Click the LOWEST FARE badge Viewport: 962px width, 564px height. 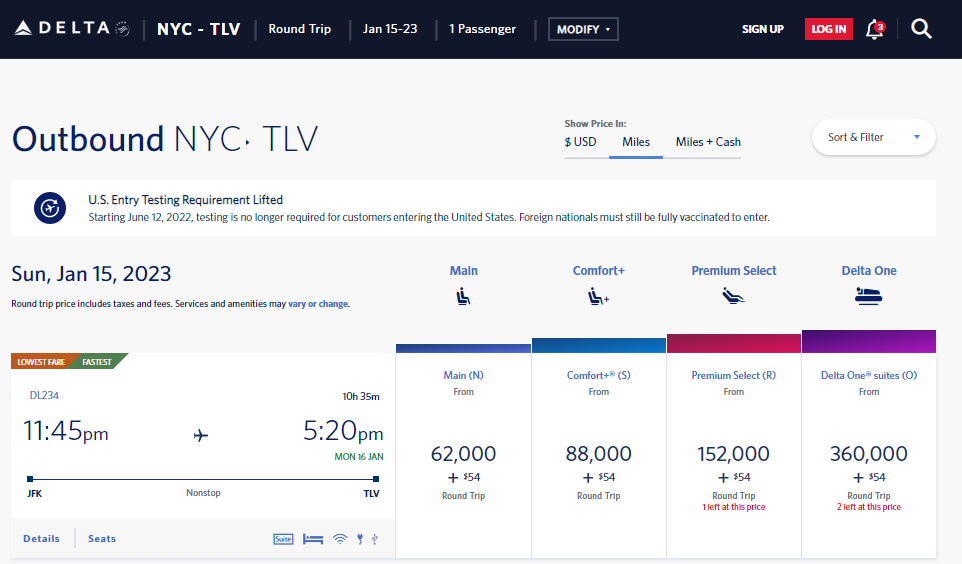click(x=40, y=361)
